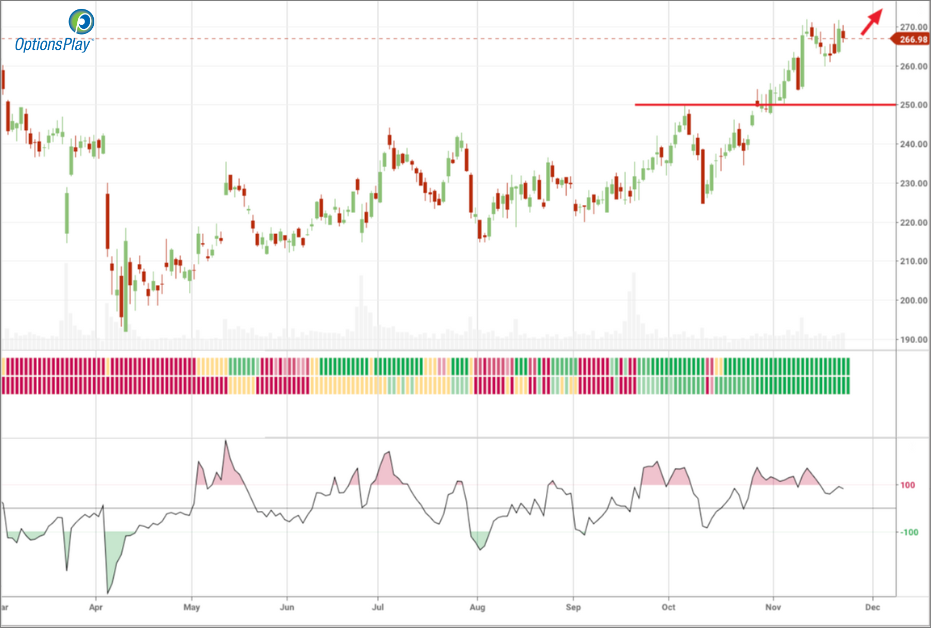931x628 pixels.
Task: Click the Aug label on time axis
Action: click(x=477, y=606)
